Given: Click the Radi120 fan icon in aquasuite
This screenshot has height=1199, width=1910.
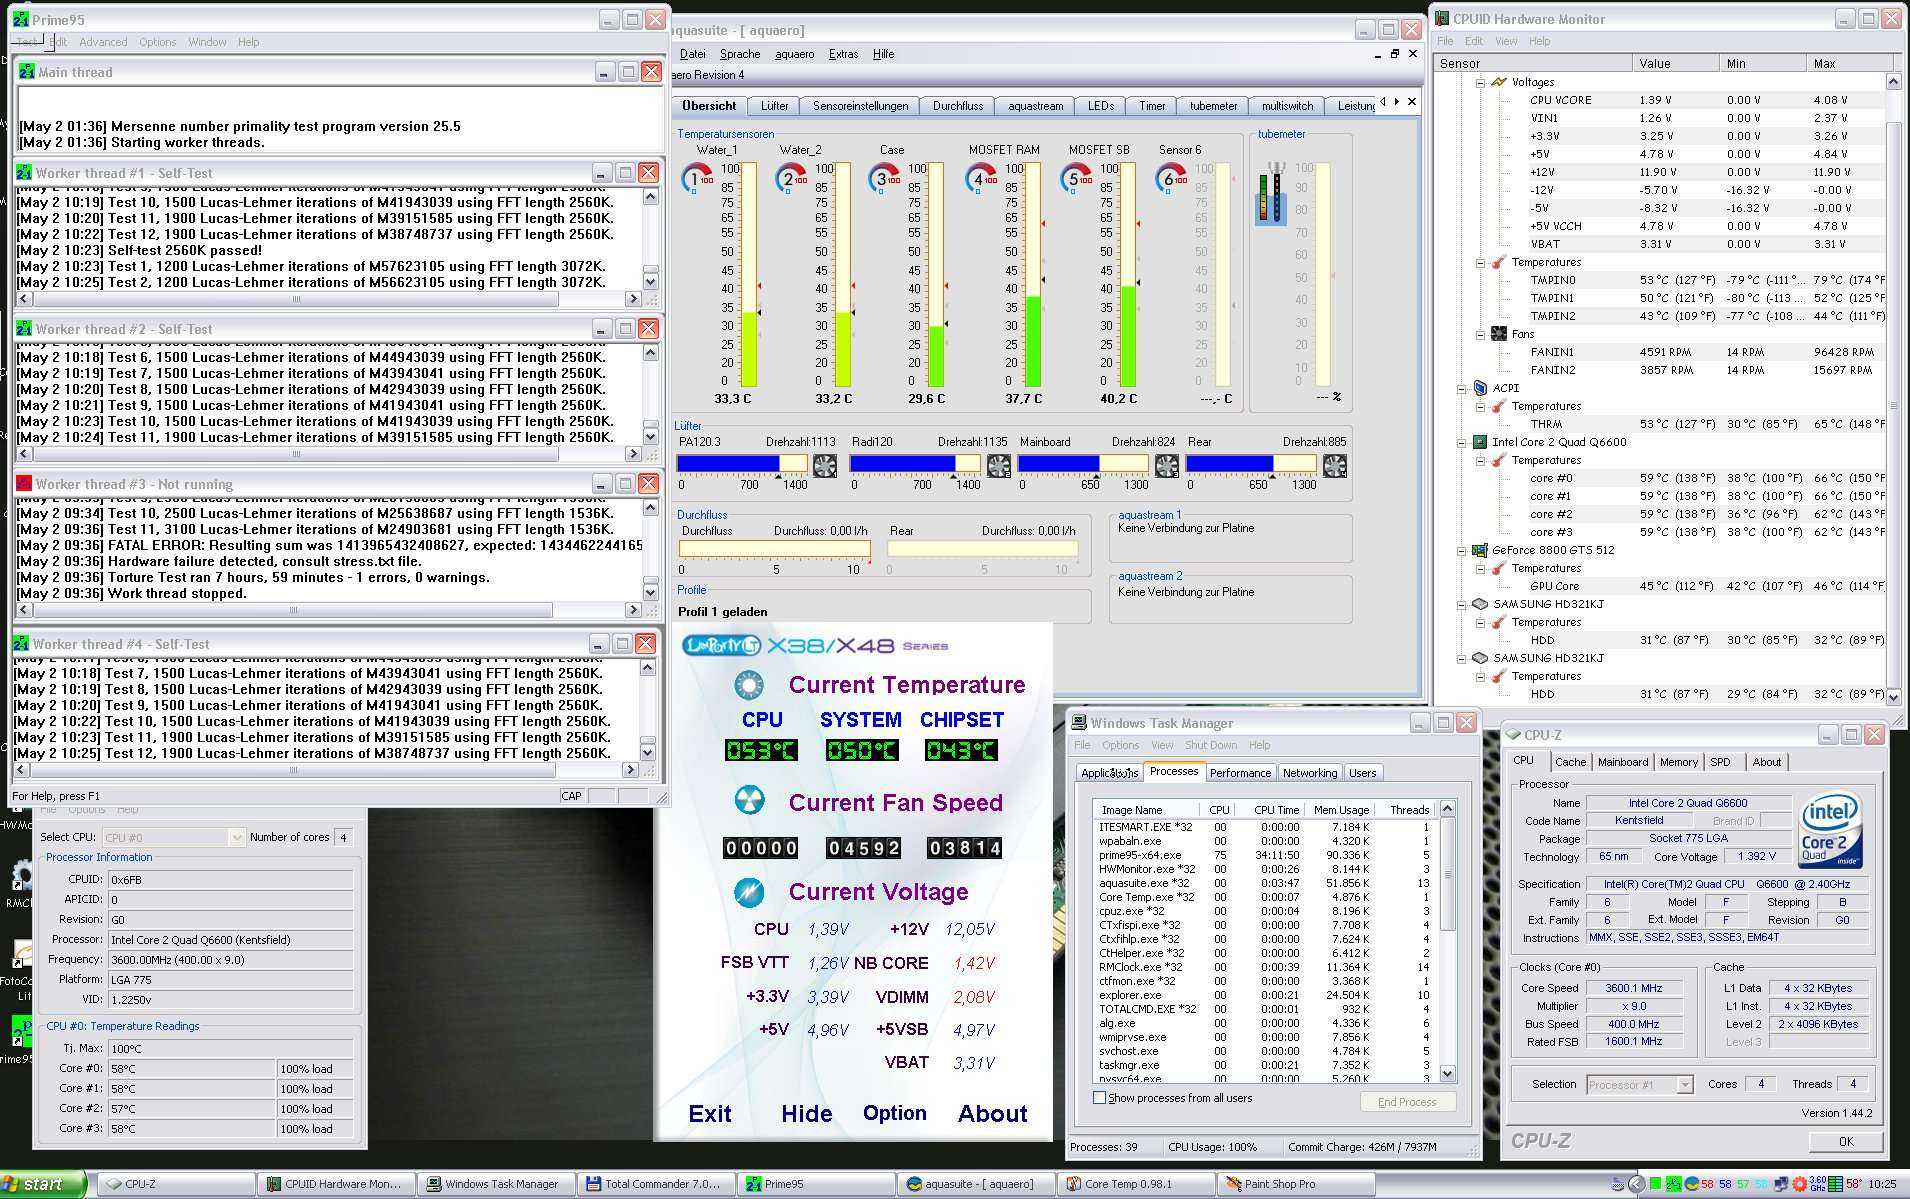Looking at the screenshot, I should point(999,465).
